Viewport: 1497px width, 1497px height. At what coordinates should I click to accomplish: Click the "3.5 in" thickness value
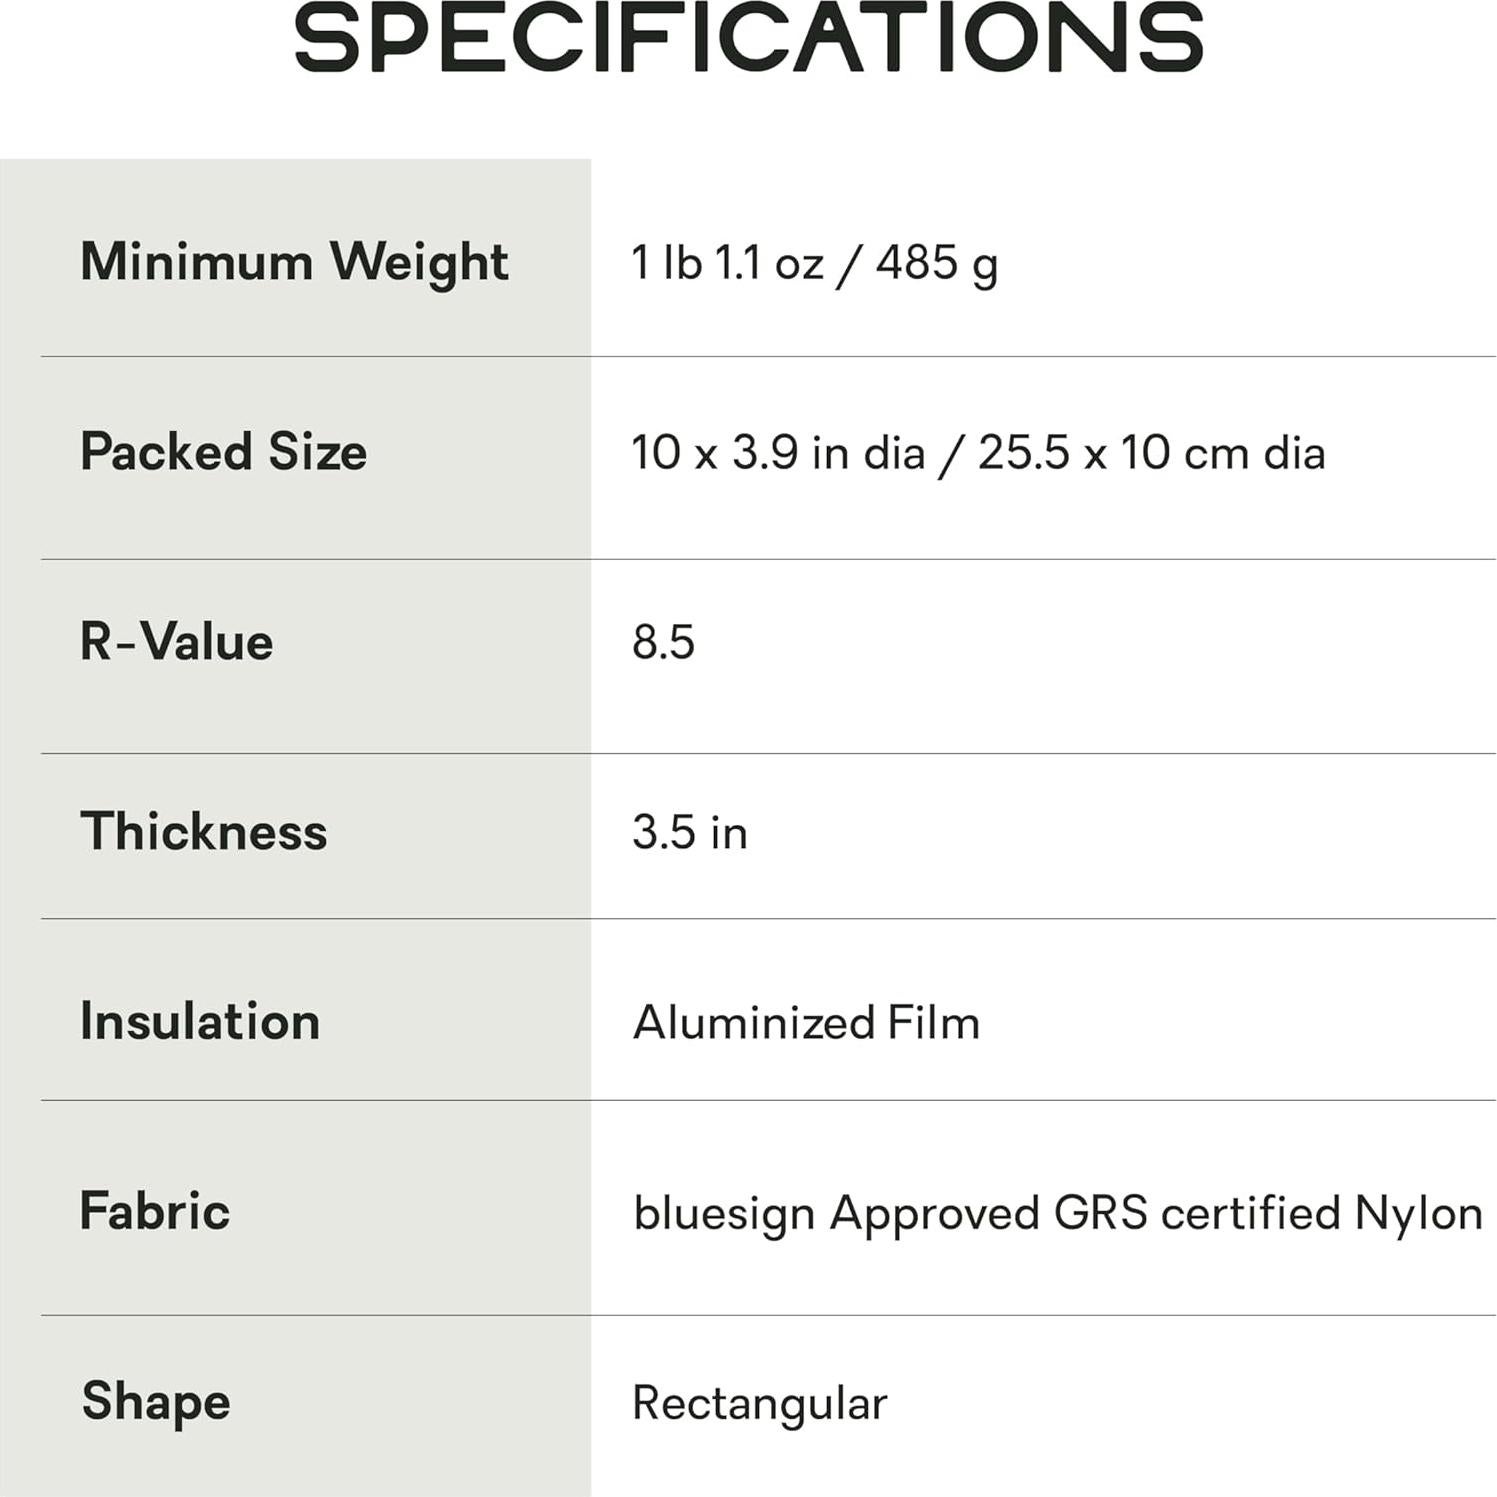click(x=690, y=832)
